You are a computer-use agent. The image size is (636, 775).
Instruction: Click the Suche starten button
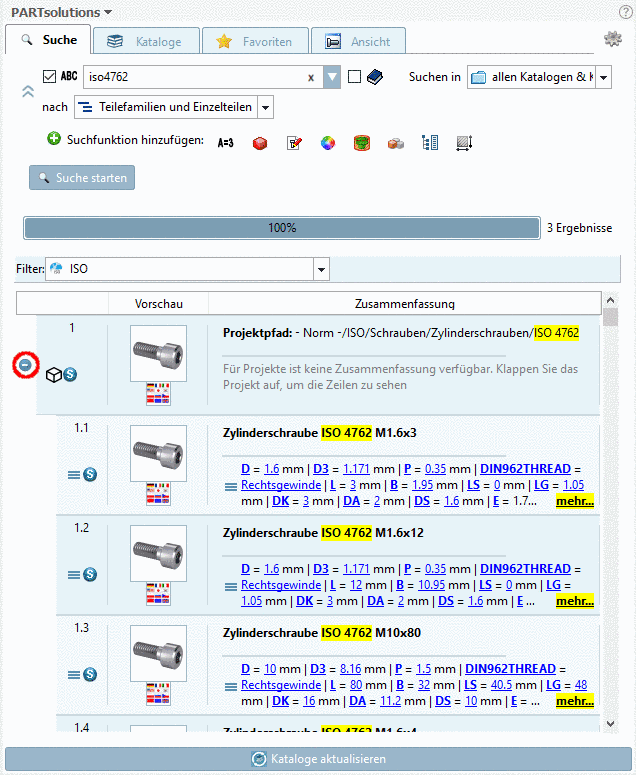click(x=82, y=178)
